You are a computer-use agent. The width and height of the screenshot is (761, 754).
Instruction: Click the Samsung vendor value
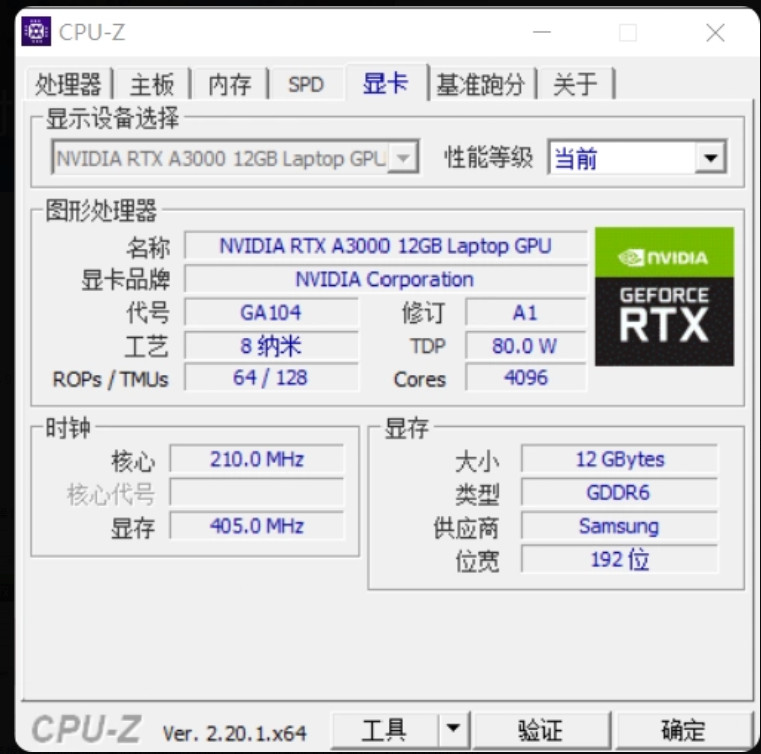(x=619, y=526)
